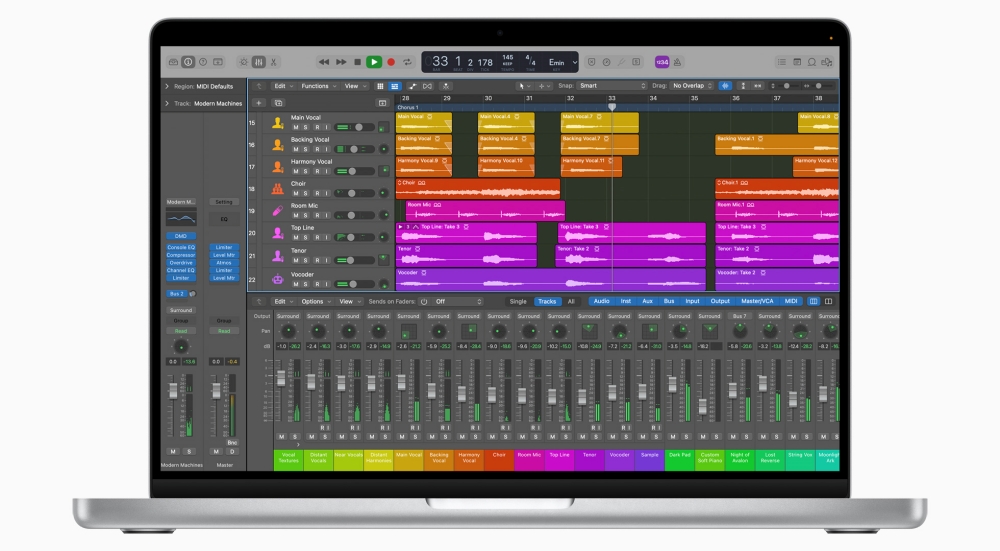Click the duplicate track button
The height and width of the screenshot is (551, 1000).
pos(278,103)
